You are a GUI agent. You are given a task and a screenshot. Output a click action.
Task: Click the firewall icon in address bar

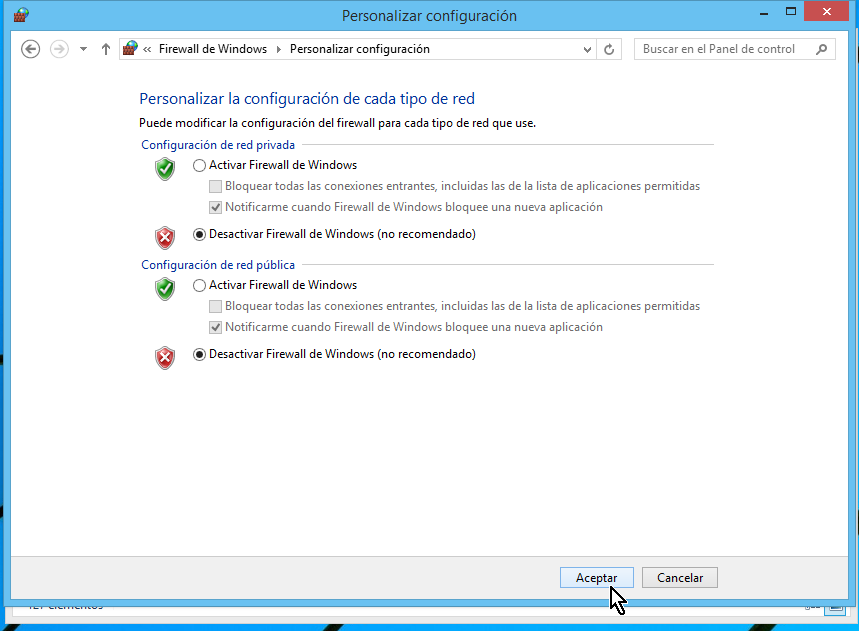click(130, 48)
